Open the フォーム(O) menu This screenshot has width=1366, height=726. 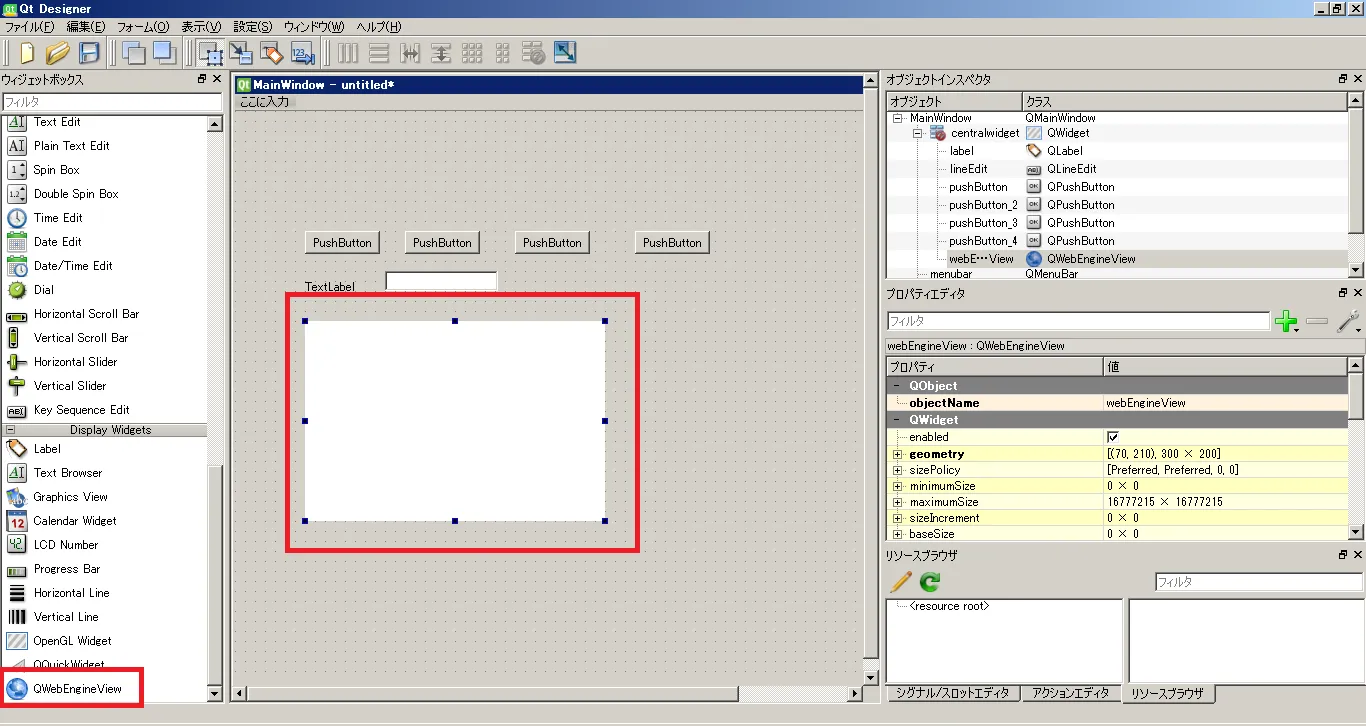tap(143, 27)
